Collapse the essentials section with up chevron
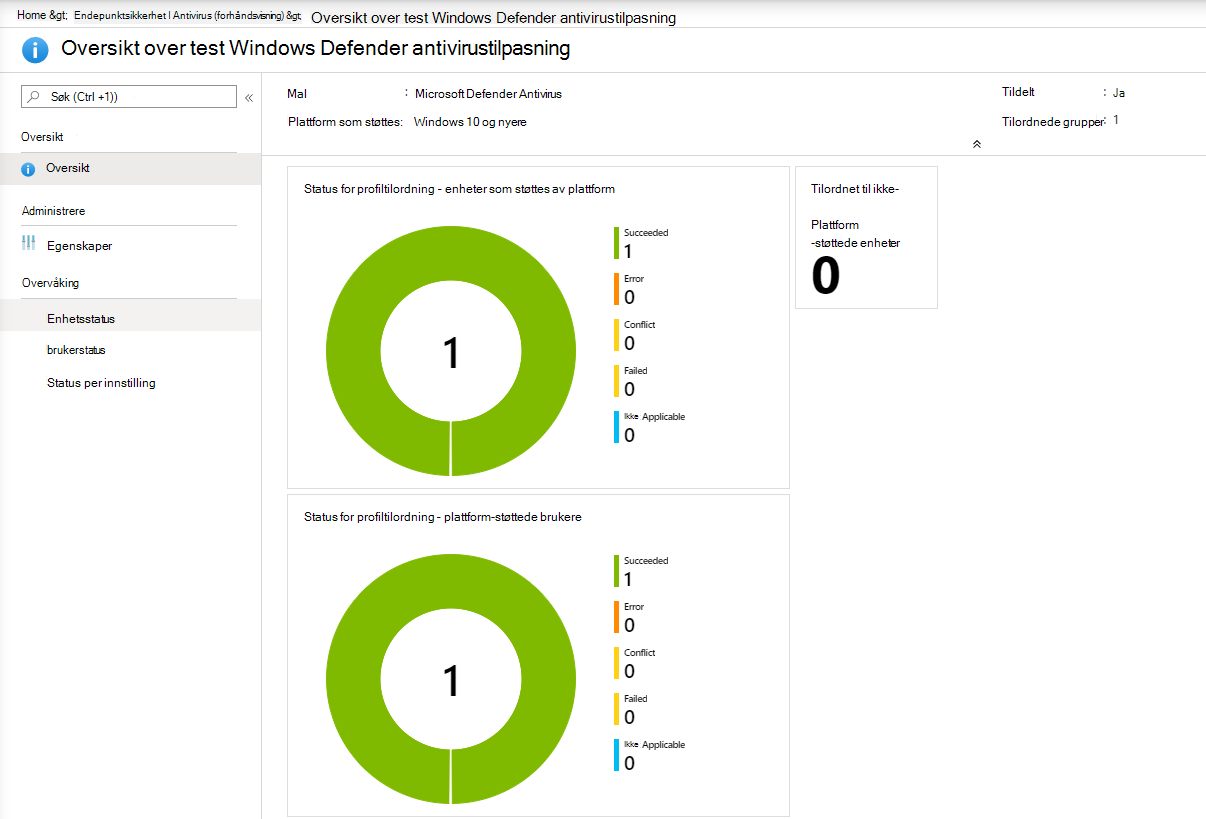Image resolution: width=1206 pixels, height=819 pixels. [x=977, y=145]
